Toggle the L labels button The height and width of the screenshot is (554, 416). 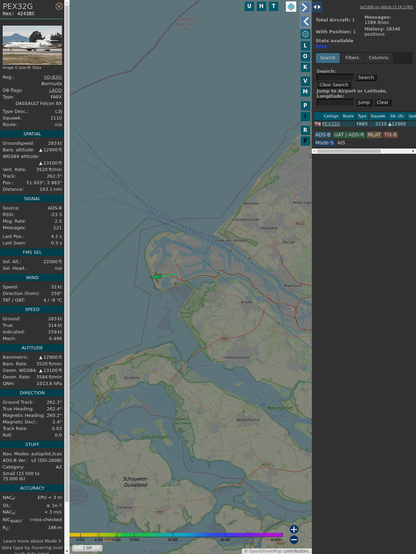[x=305, y=46]
